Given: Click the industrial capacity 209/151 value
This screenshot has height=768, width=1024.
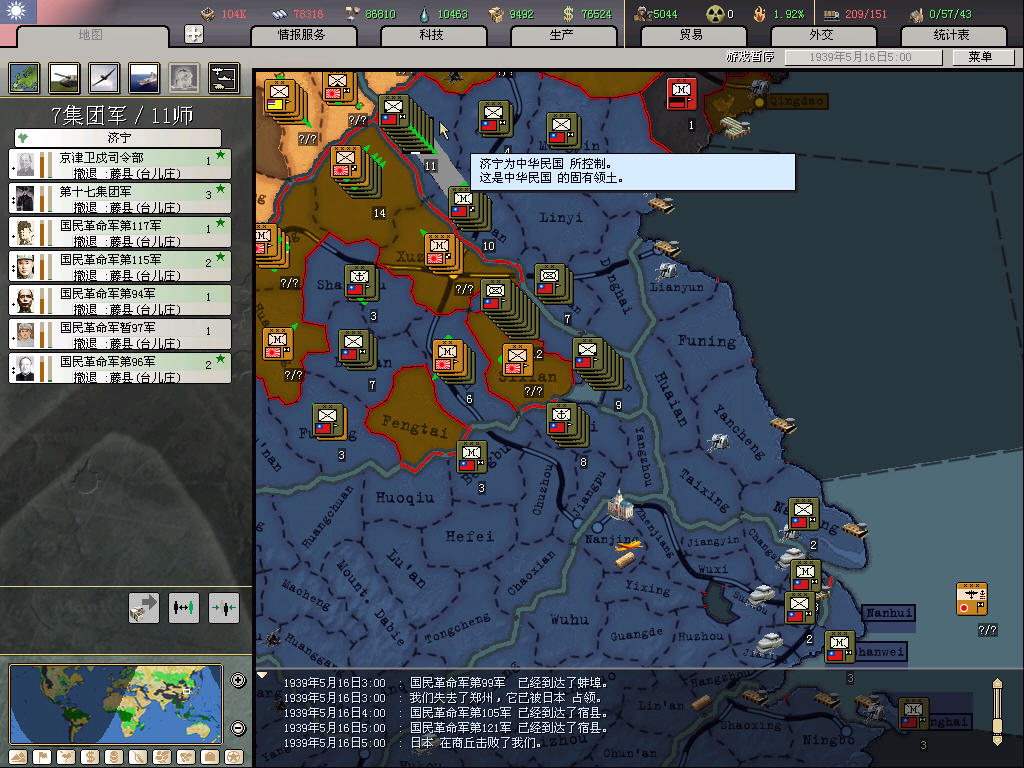Looking at the screenshot, I should pos(865,14).
